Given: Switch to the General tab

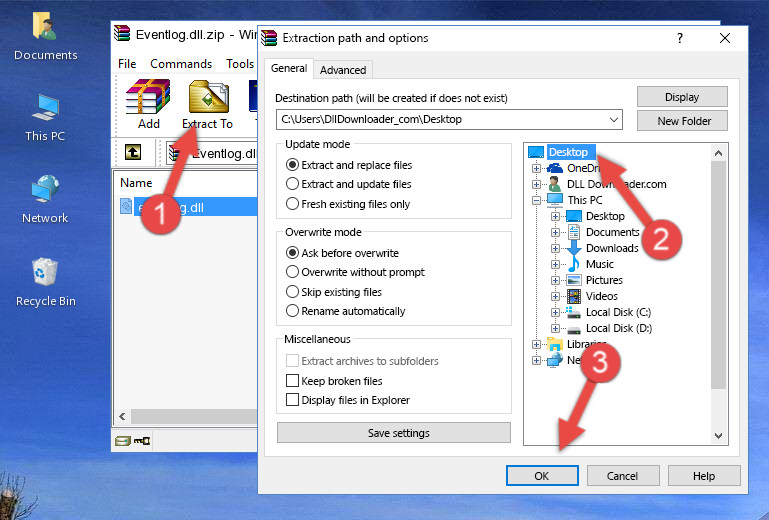Looking at the screenshot, I should [289, 68].
